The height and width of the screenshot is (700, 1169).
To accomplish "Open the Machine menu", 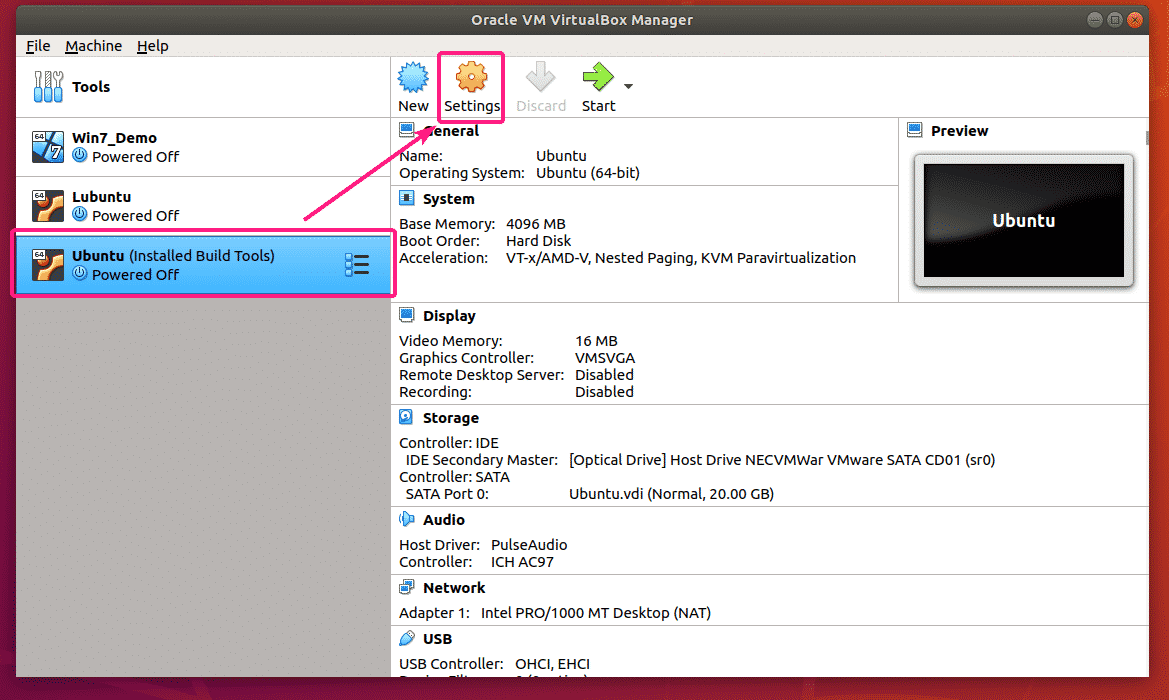I will tap(93, 46).
